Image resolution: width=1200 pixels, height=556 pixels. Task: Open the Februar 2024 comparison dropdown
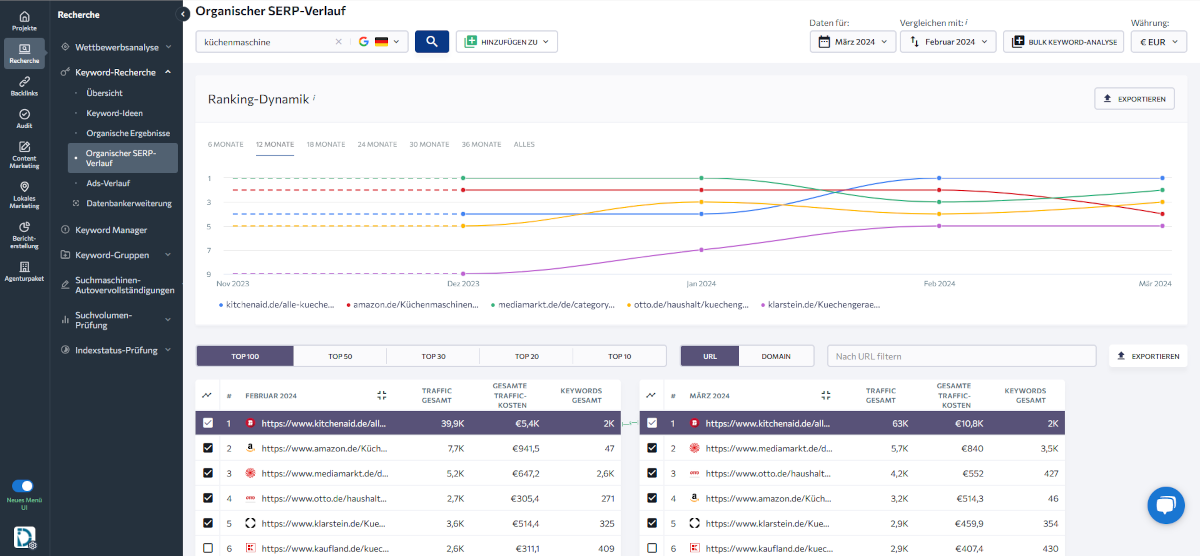pos(948,42)
